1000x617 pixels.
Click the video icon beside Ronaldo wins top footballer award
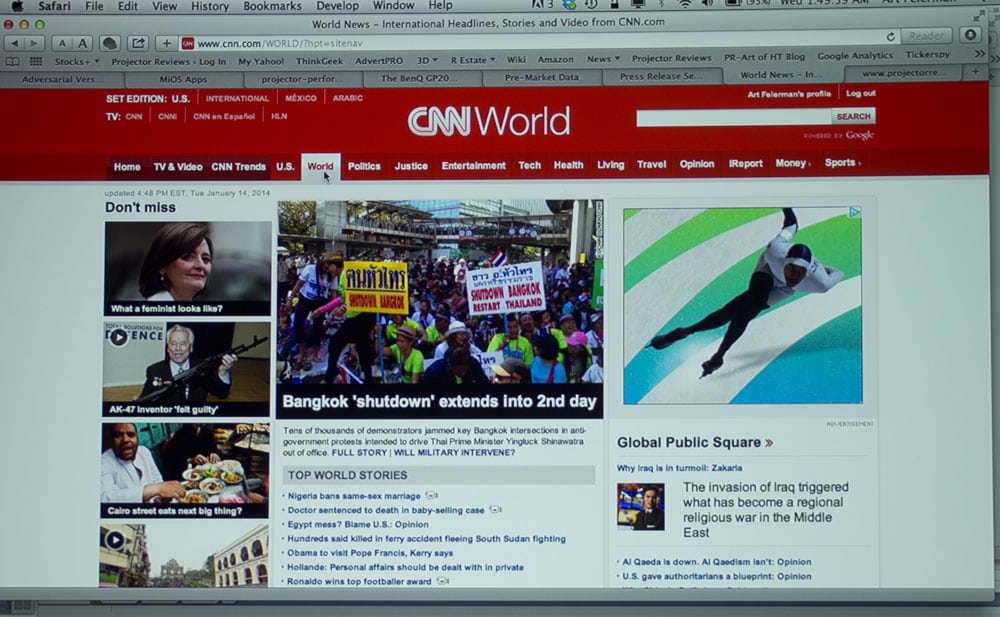(443, 581)
